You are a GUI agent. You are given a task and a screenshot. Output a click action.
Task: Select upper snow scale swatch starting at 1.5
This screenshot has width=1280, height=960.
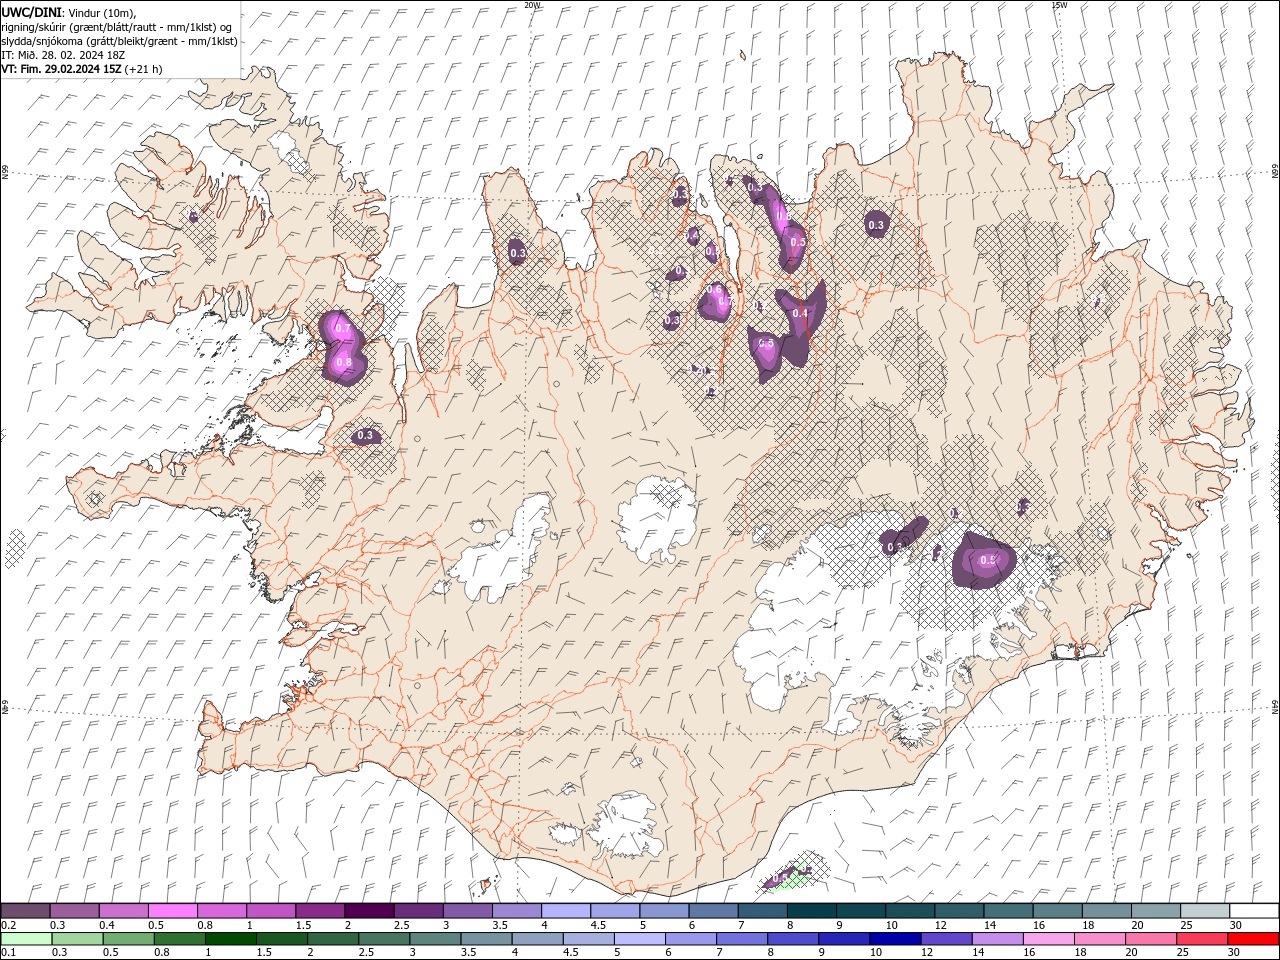tap(320, 911)
